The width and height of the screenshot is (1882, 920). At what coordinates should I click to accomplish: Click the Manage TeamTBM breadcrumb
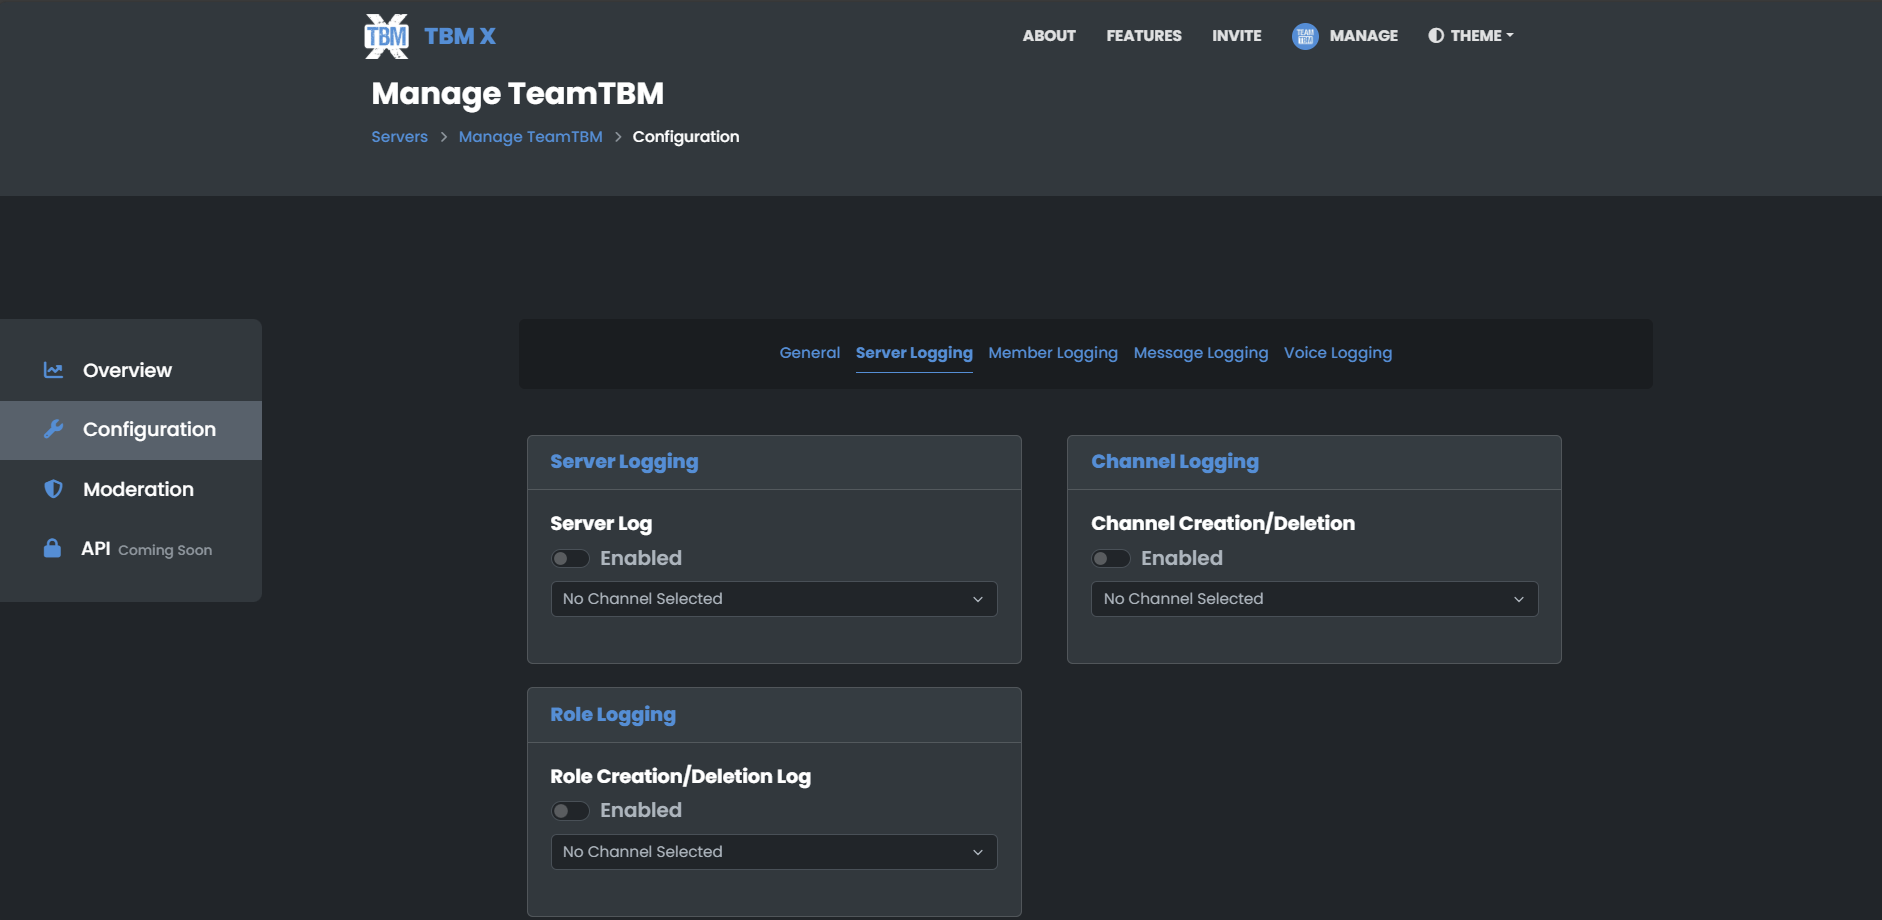pos(530,136)
